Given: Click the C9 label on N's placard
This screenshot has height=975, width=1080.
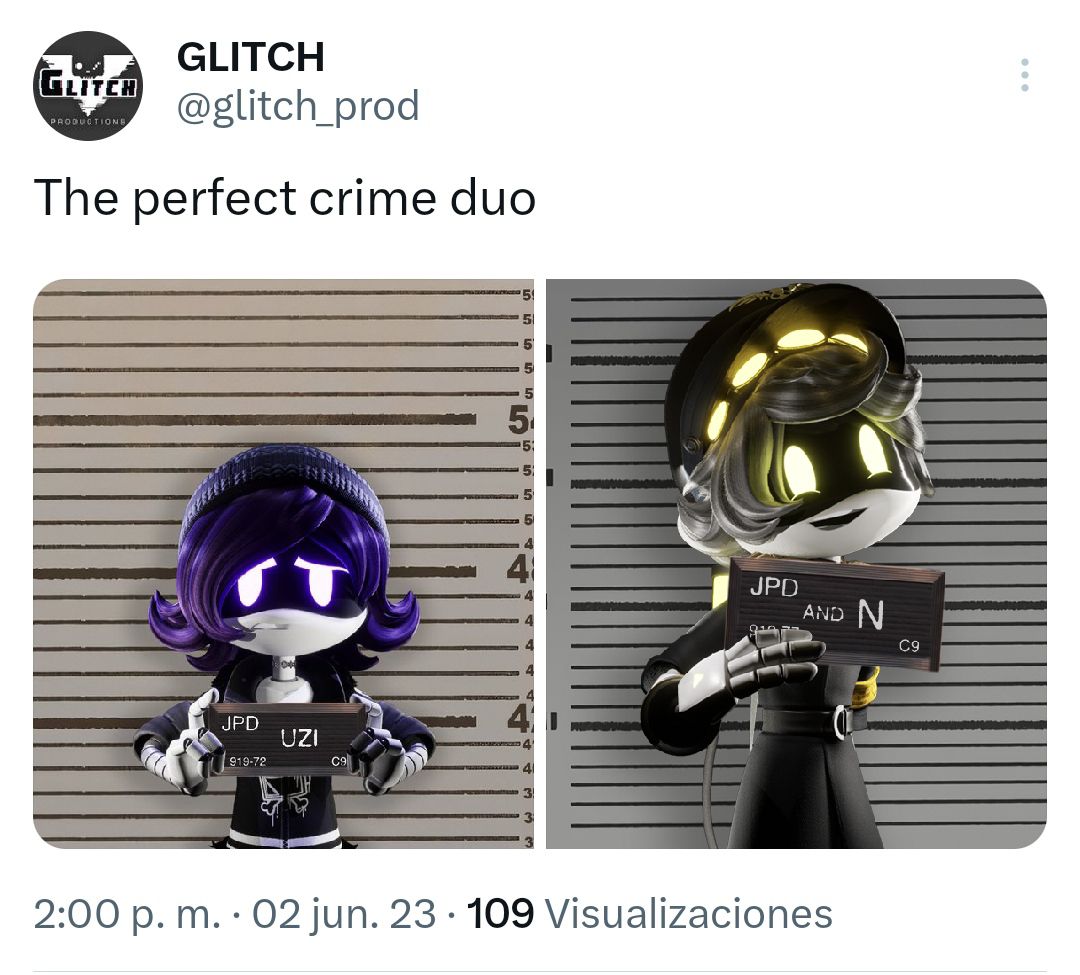Looking at the screenshot, I should pyautogui.click(x=909, y=645).
